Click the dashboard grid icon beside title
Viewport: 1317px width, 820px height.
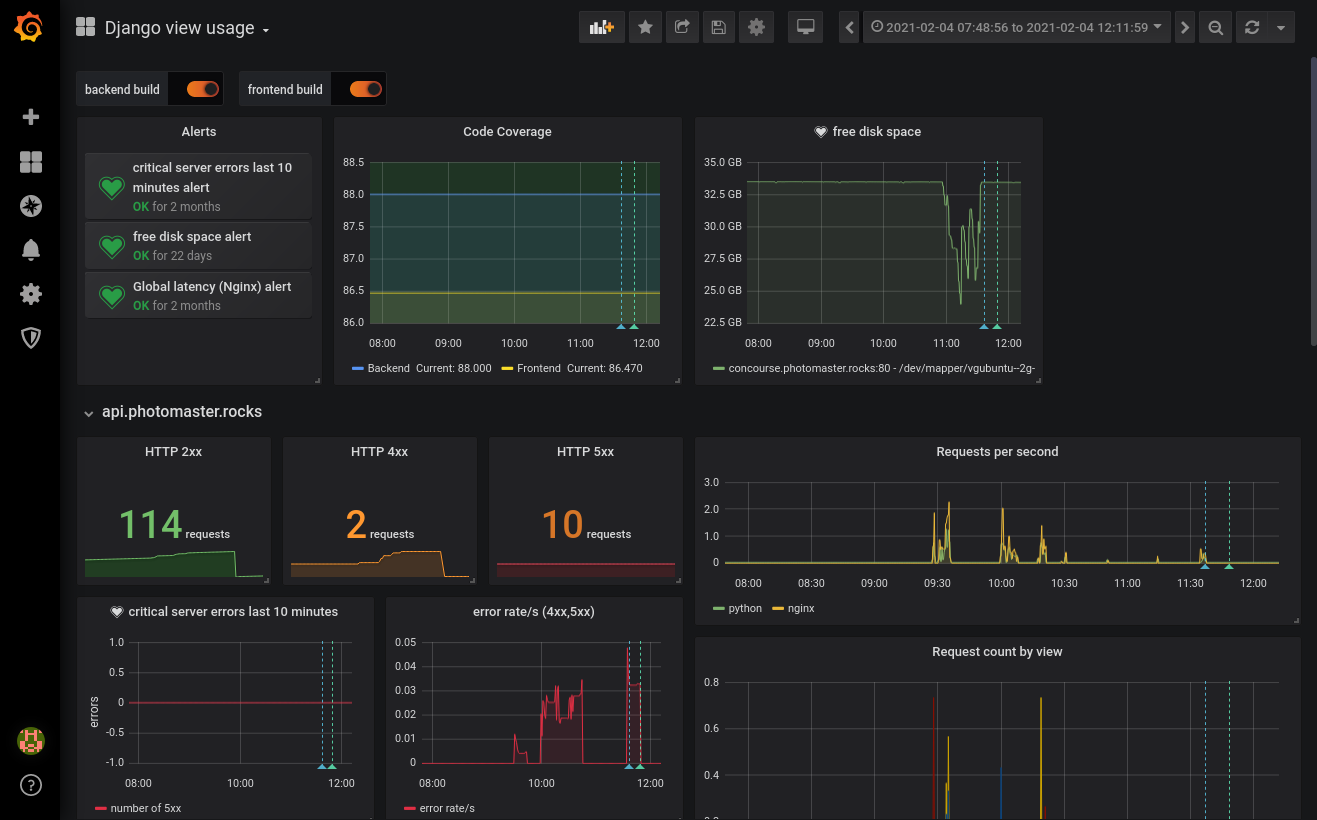(86, 28)
